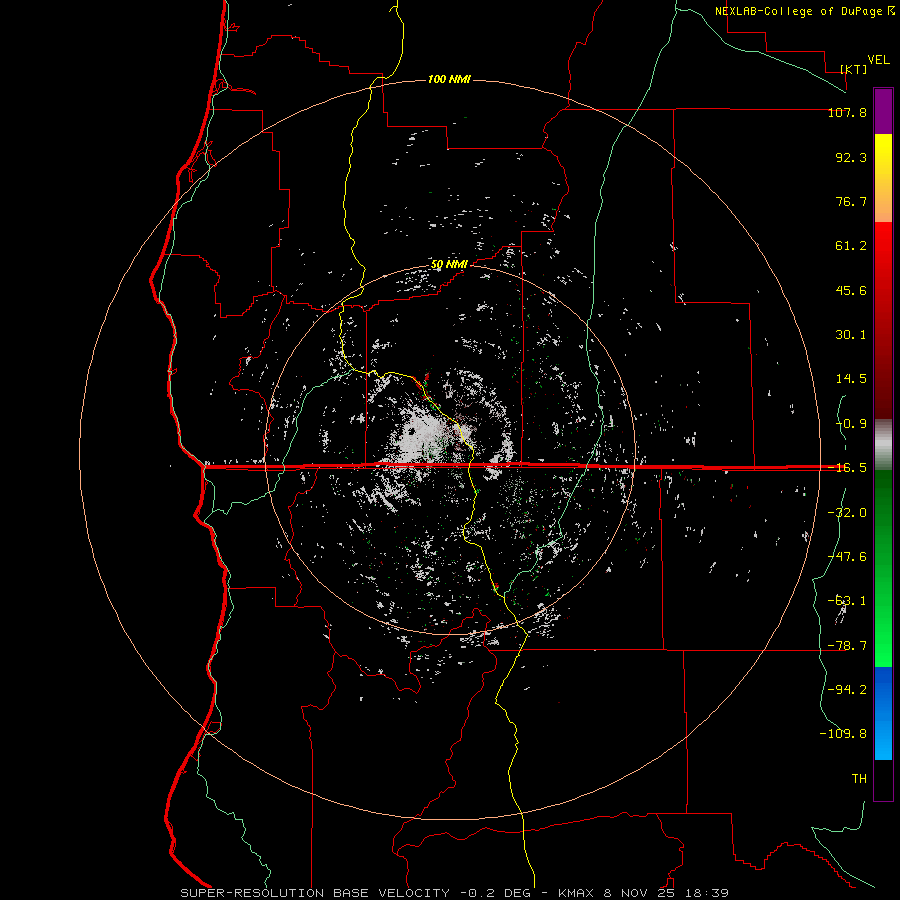Click the 76.7 legend value
The height and width of the screenshot is (900, 900).
pos(851,201)
